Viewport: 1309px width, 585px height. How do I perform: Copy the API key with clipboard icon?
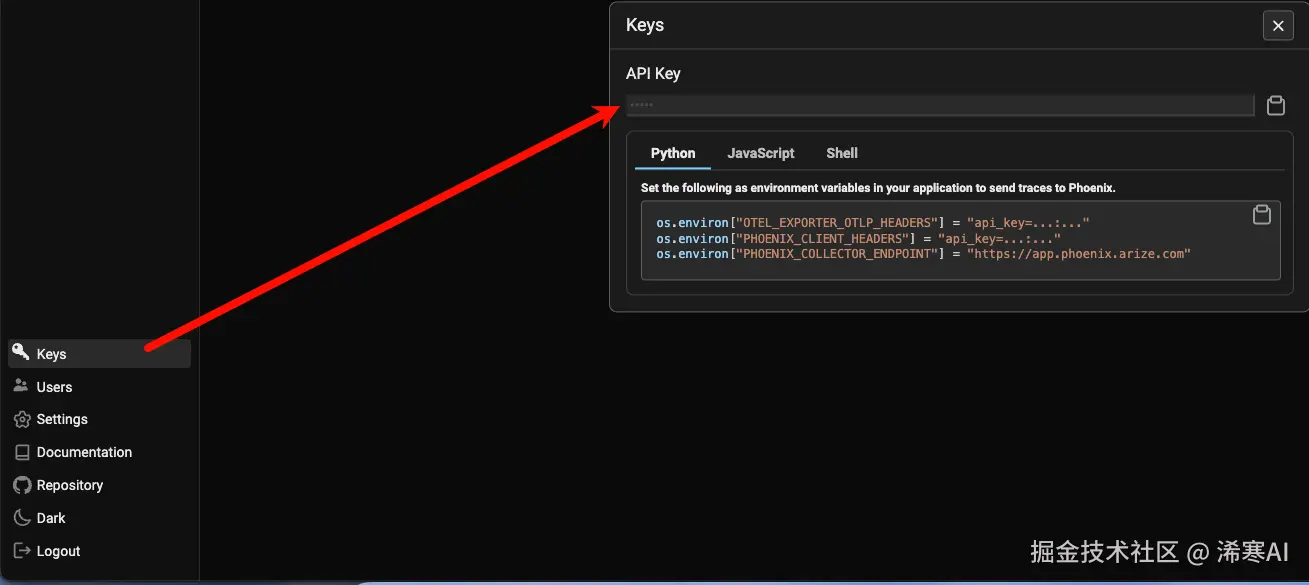[x=1276, y=105]
